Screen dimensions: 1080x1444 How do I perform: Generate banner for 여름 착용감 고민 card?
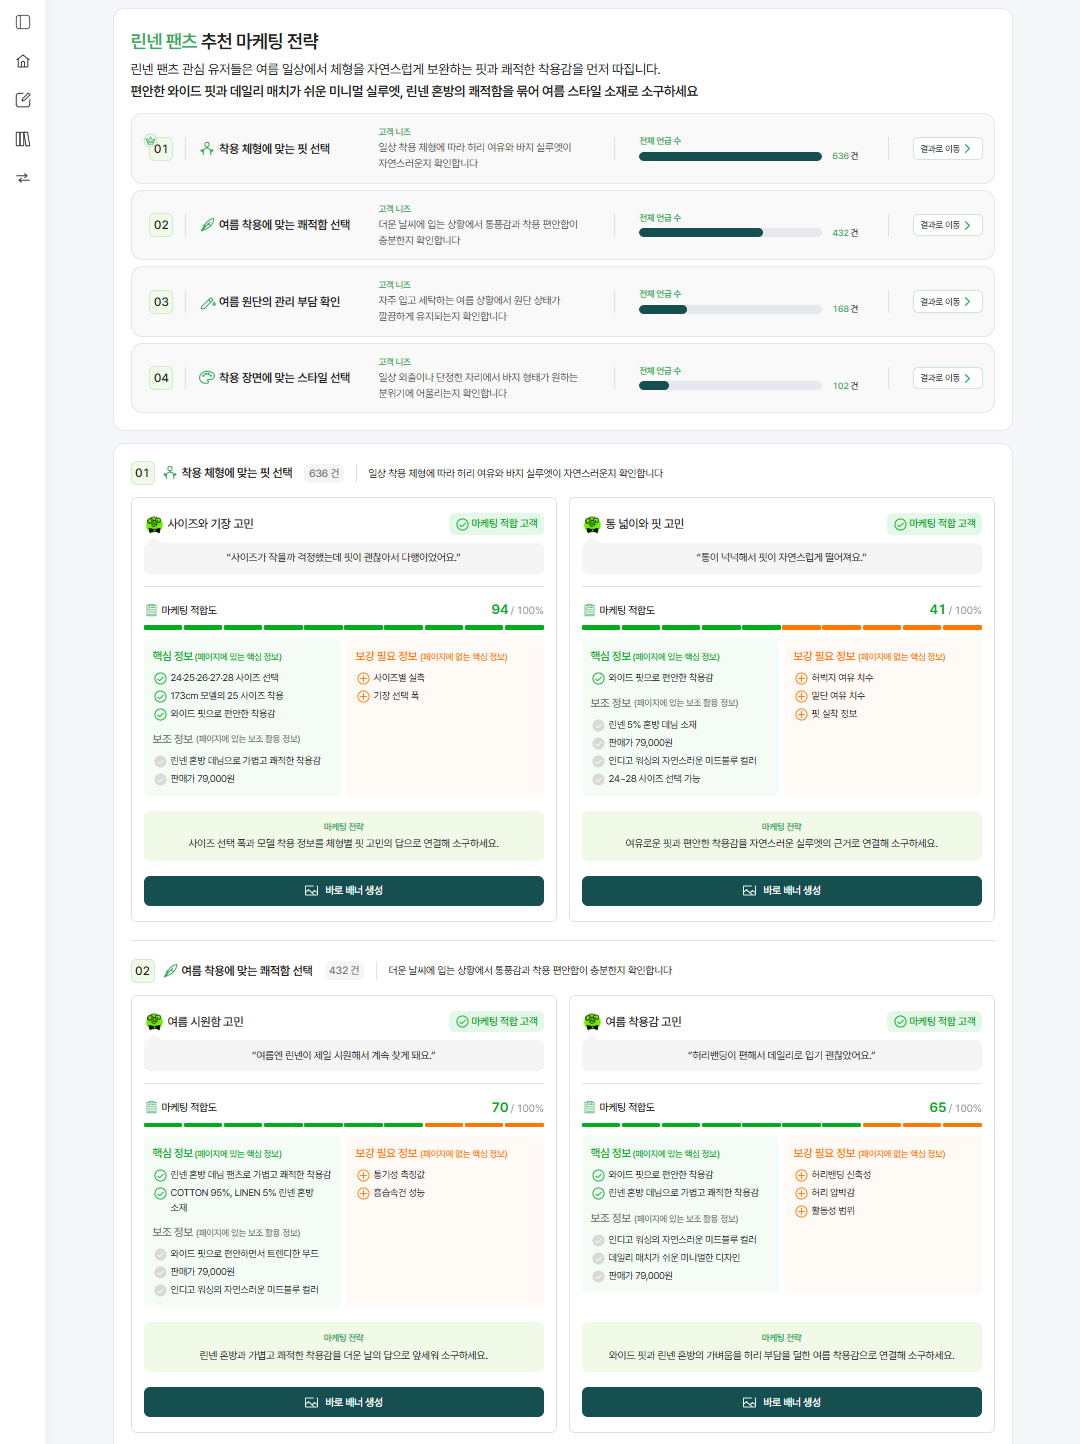click(782, 1402)
